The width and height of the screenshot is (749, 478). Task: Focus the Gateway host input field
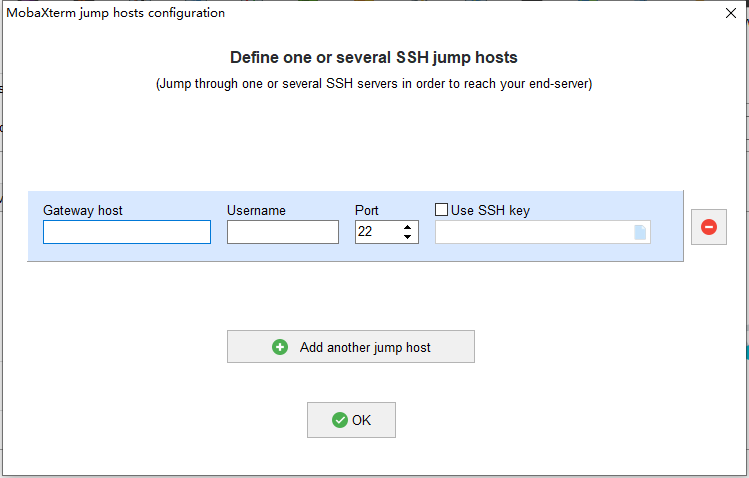click(127, 232)
